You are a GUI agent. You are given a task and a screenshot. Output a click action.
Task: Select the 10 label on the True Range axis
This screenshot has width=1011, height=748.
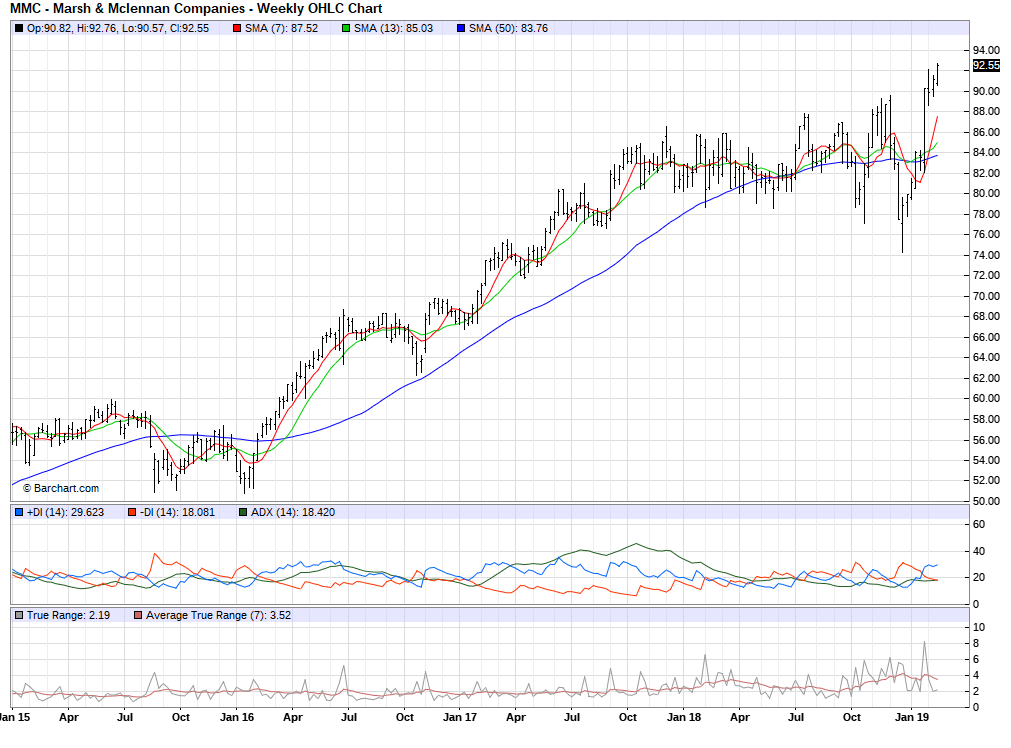pos(979,627)
